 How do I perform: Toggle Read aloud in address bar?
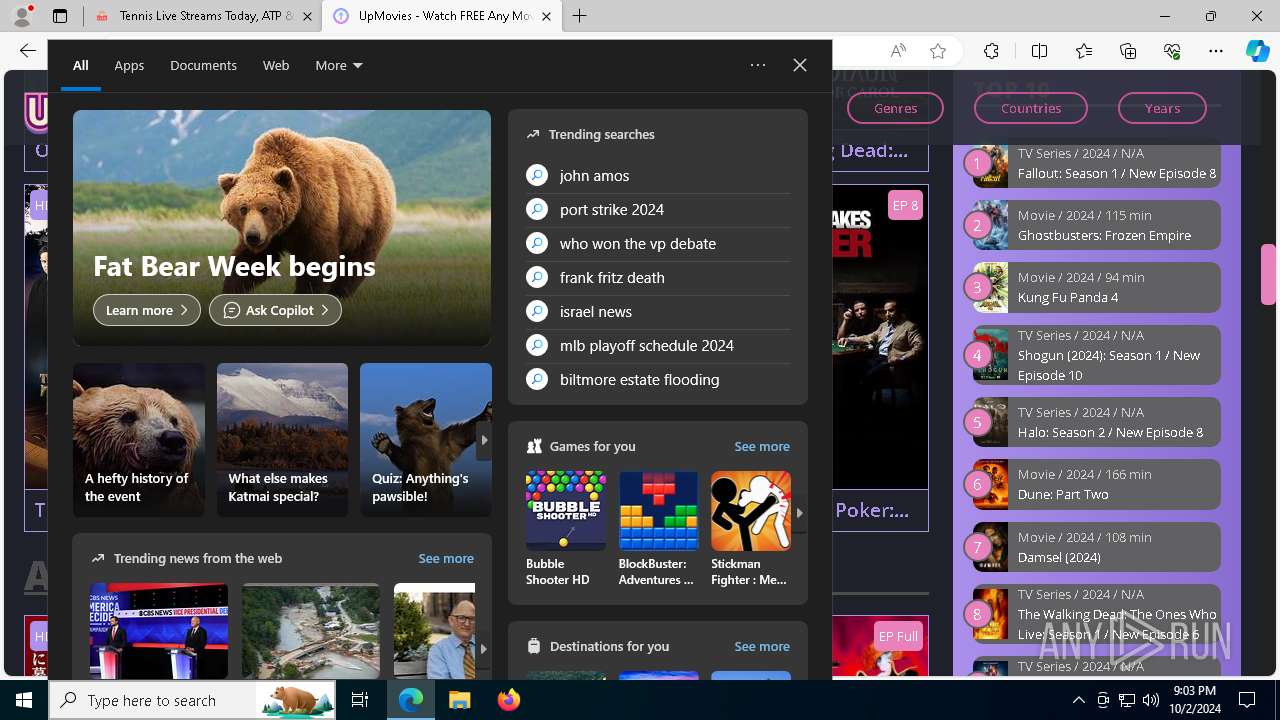pyautogui.click(x=898, y=51)
